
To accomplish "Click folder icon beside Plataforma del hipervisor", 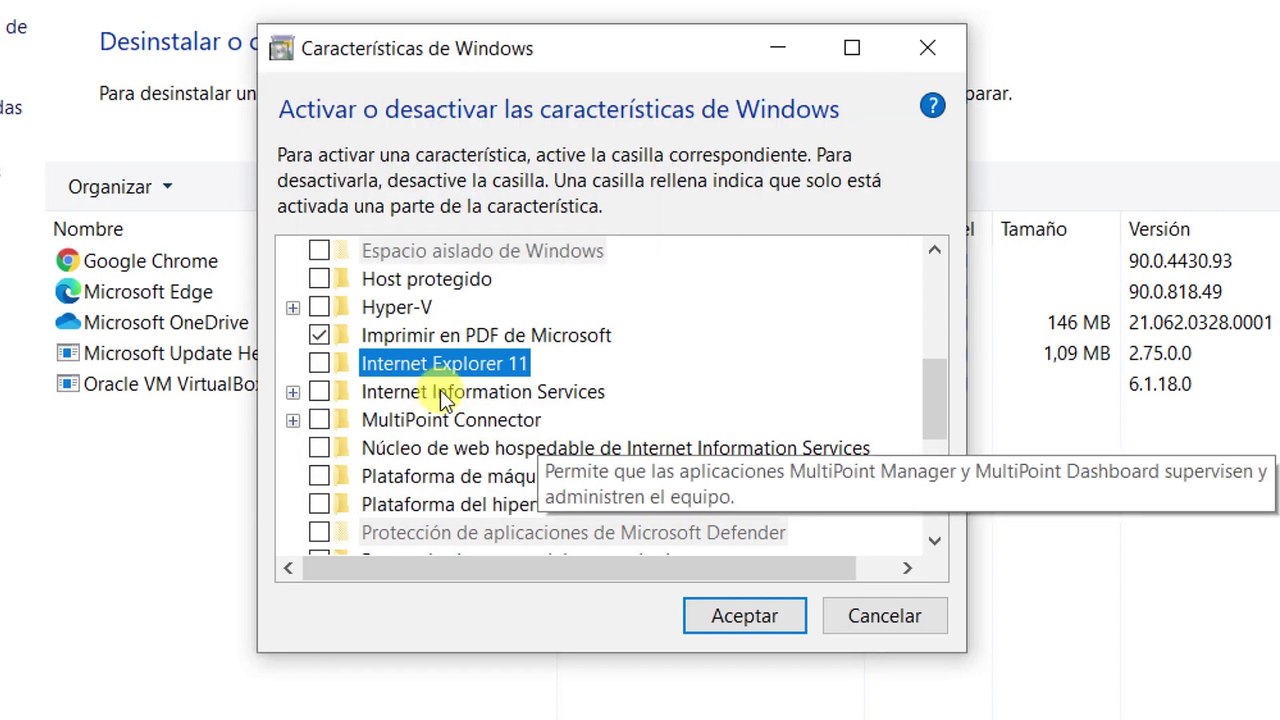I will point(342,504).
